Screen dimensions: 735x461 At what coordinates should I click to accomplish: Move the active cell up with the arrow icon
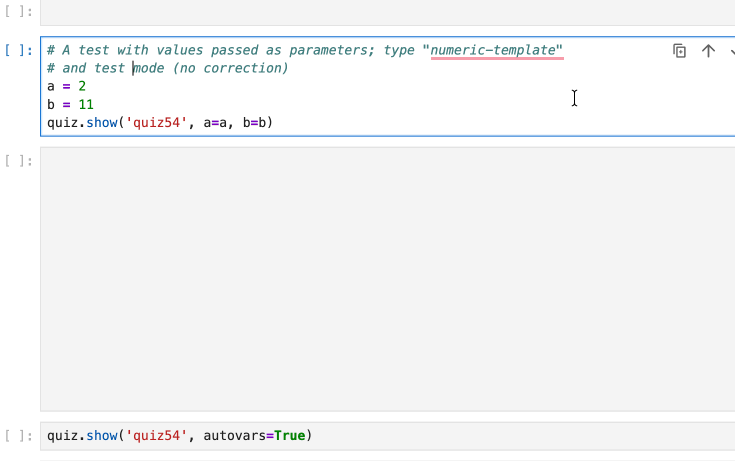(x=708, y=51)
